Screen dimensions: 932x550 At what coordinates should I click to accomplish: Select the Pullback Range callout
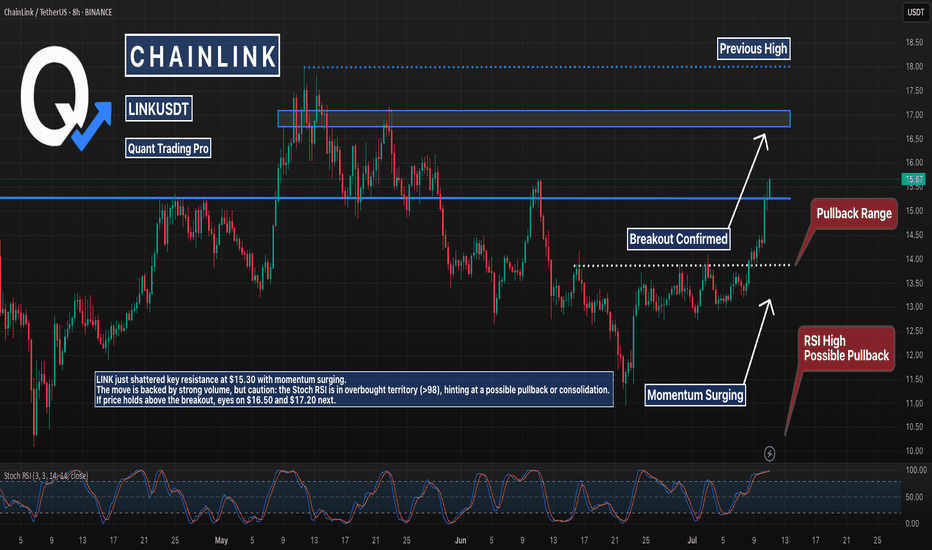coord(854,213)
